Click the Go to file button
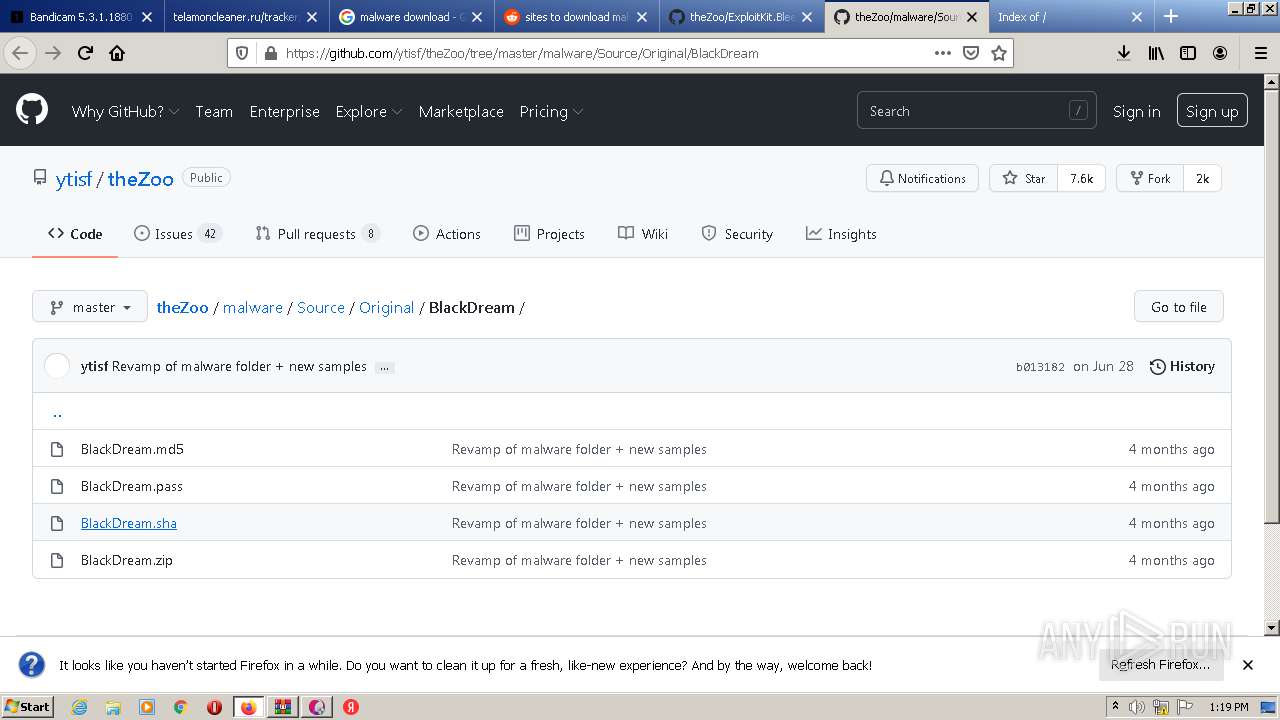The height and width of the screenshot is (720, 1280). pyautogui.click(x=1178, y=307)
